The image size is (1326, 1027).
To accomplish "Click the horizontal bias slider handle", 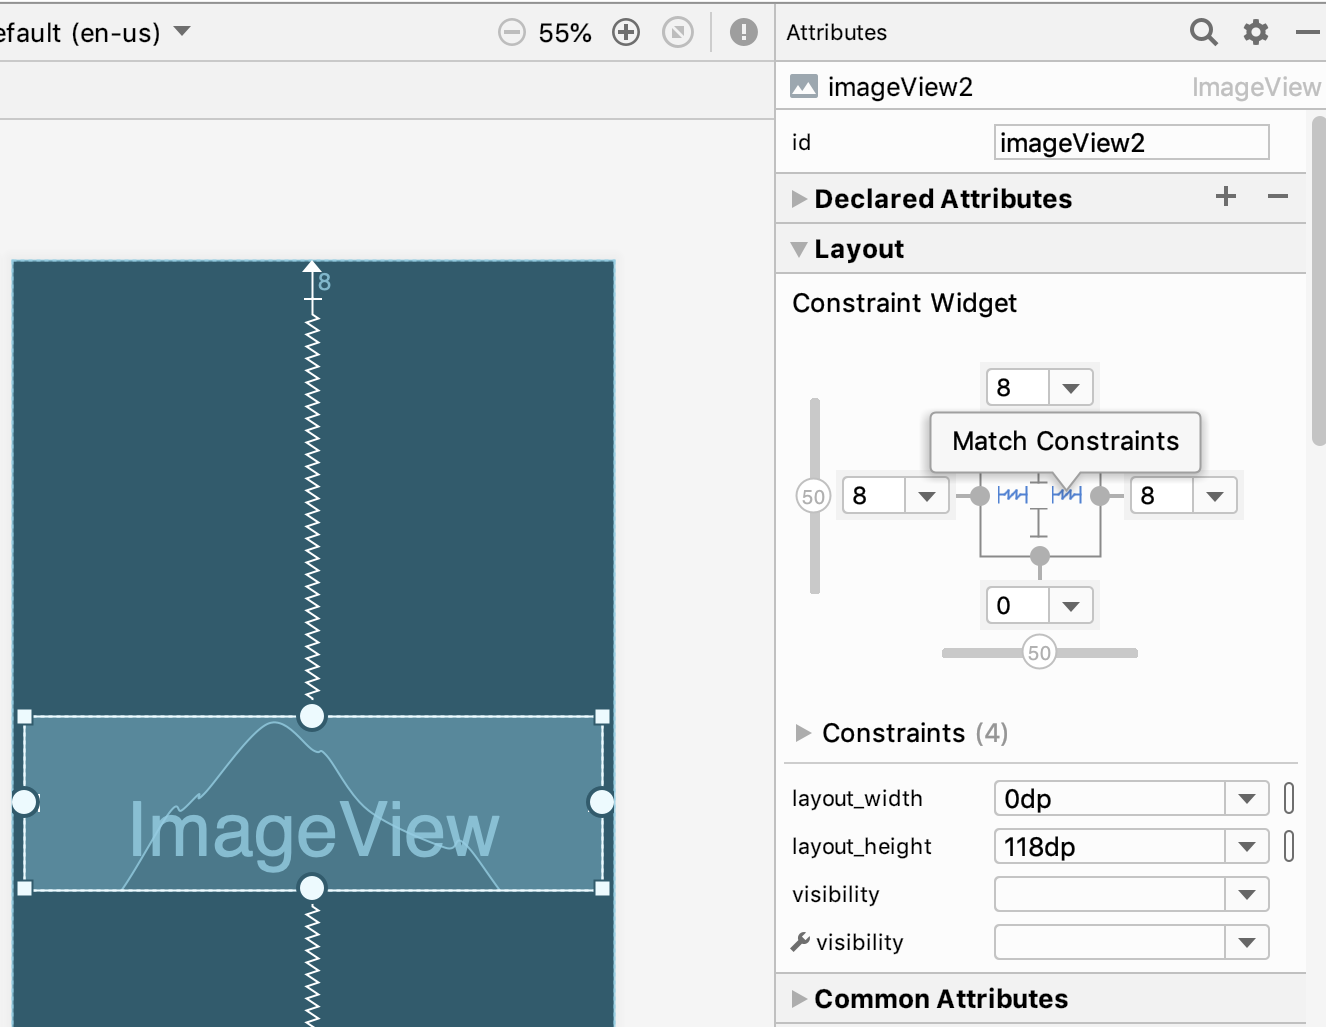I will [1040, 653].
